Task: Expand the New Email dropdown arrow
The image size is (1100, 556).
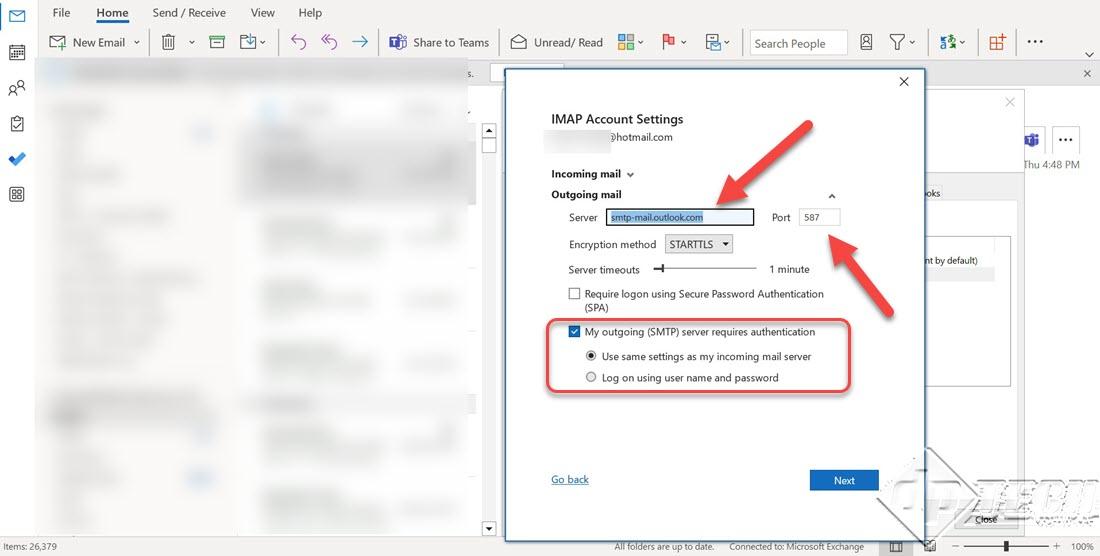Action: 137,43
